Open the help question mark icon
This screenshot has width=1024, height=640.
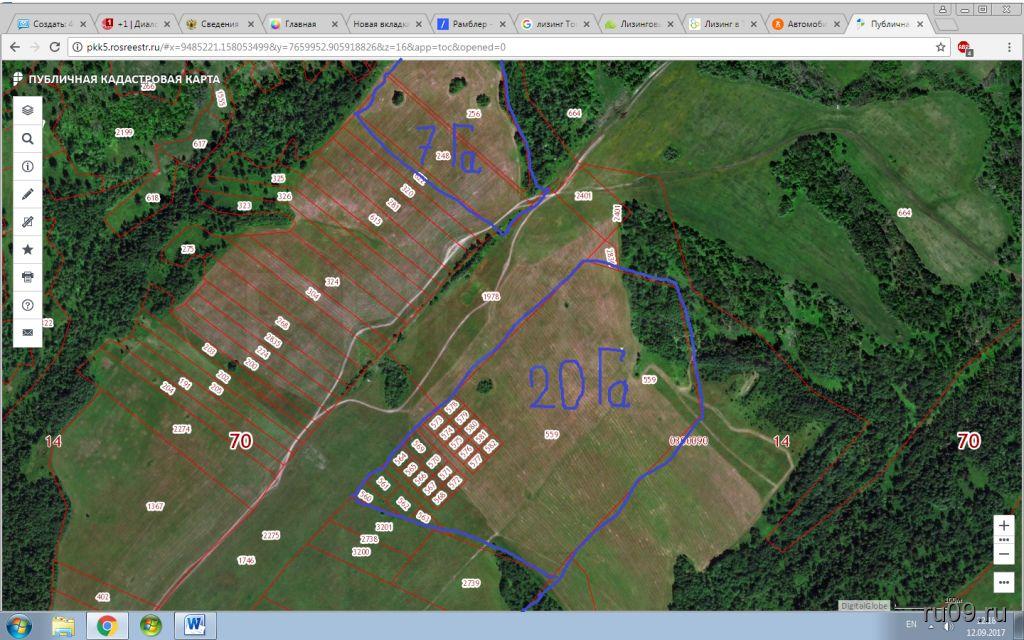click(27, 304)
